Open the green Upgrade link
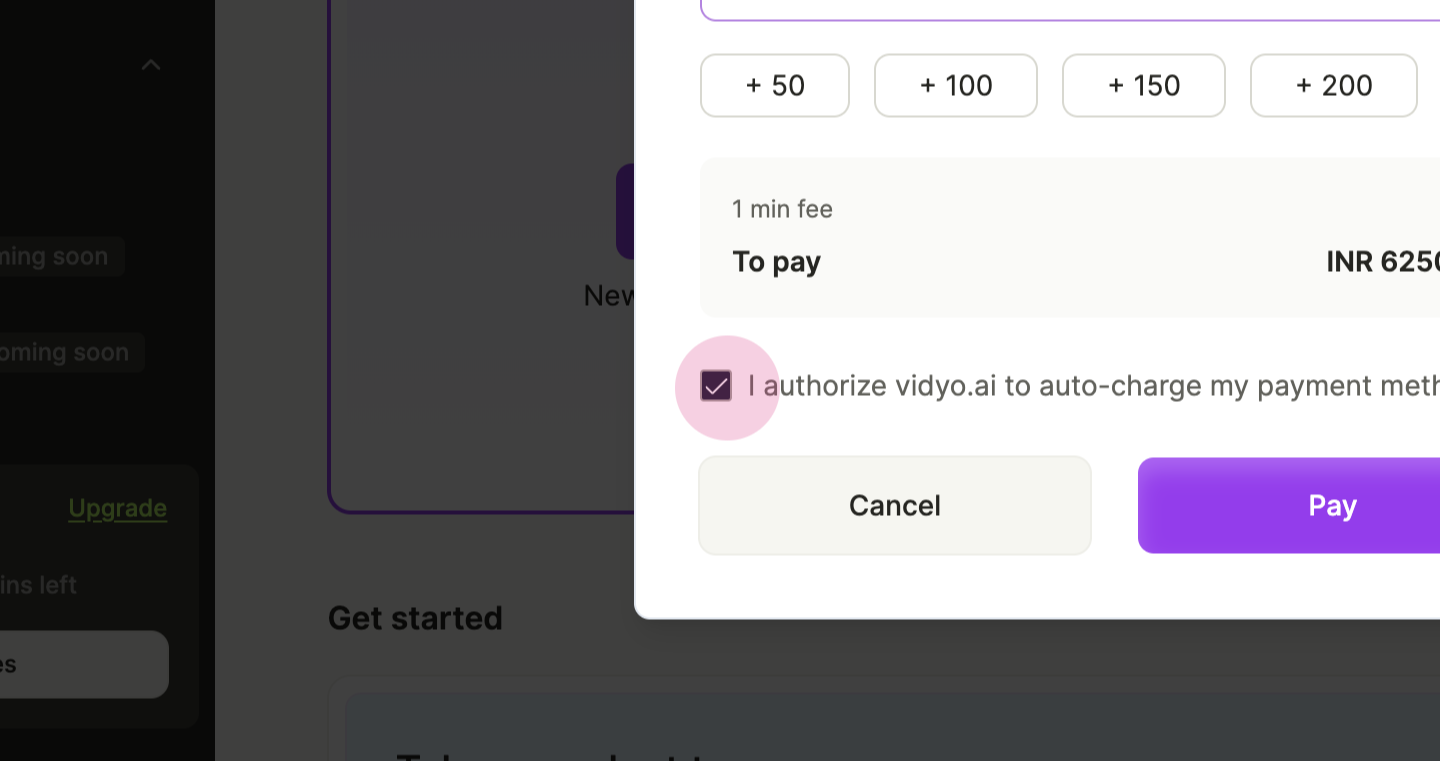This screenshot has width=1440, height=761. tap(117, 508)
